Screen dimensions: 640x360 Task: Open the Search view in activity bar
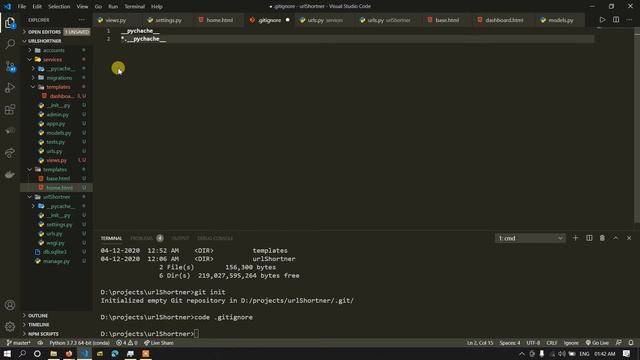pyautogui.click(x=10, y=44)
